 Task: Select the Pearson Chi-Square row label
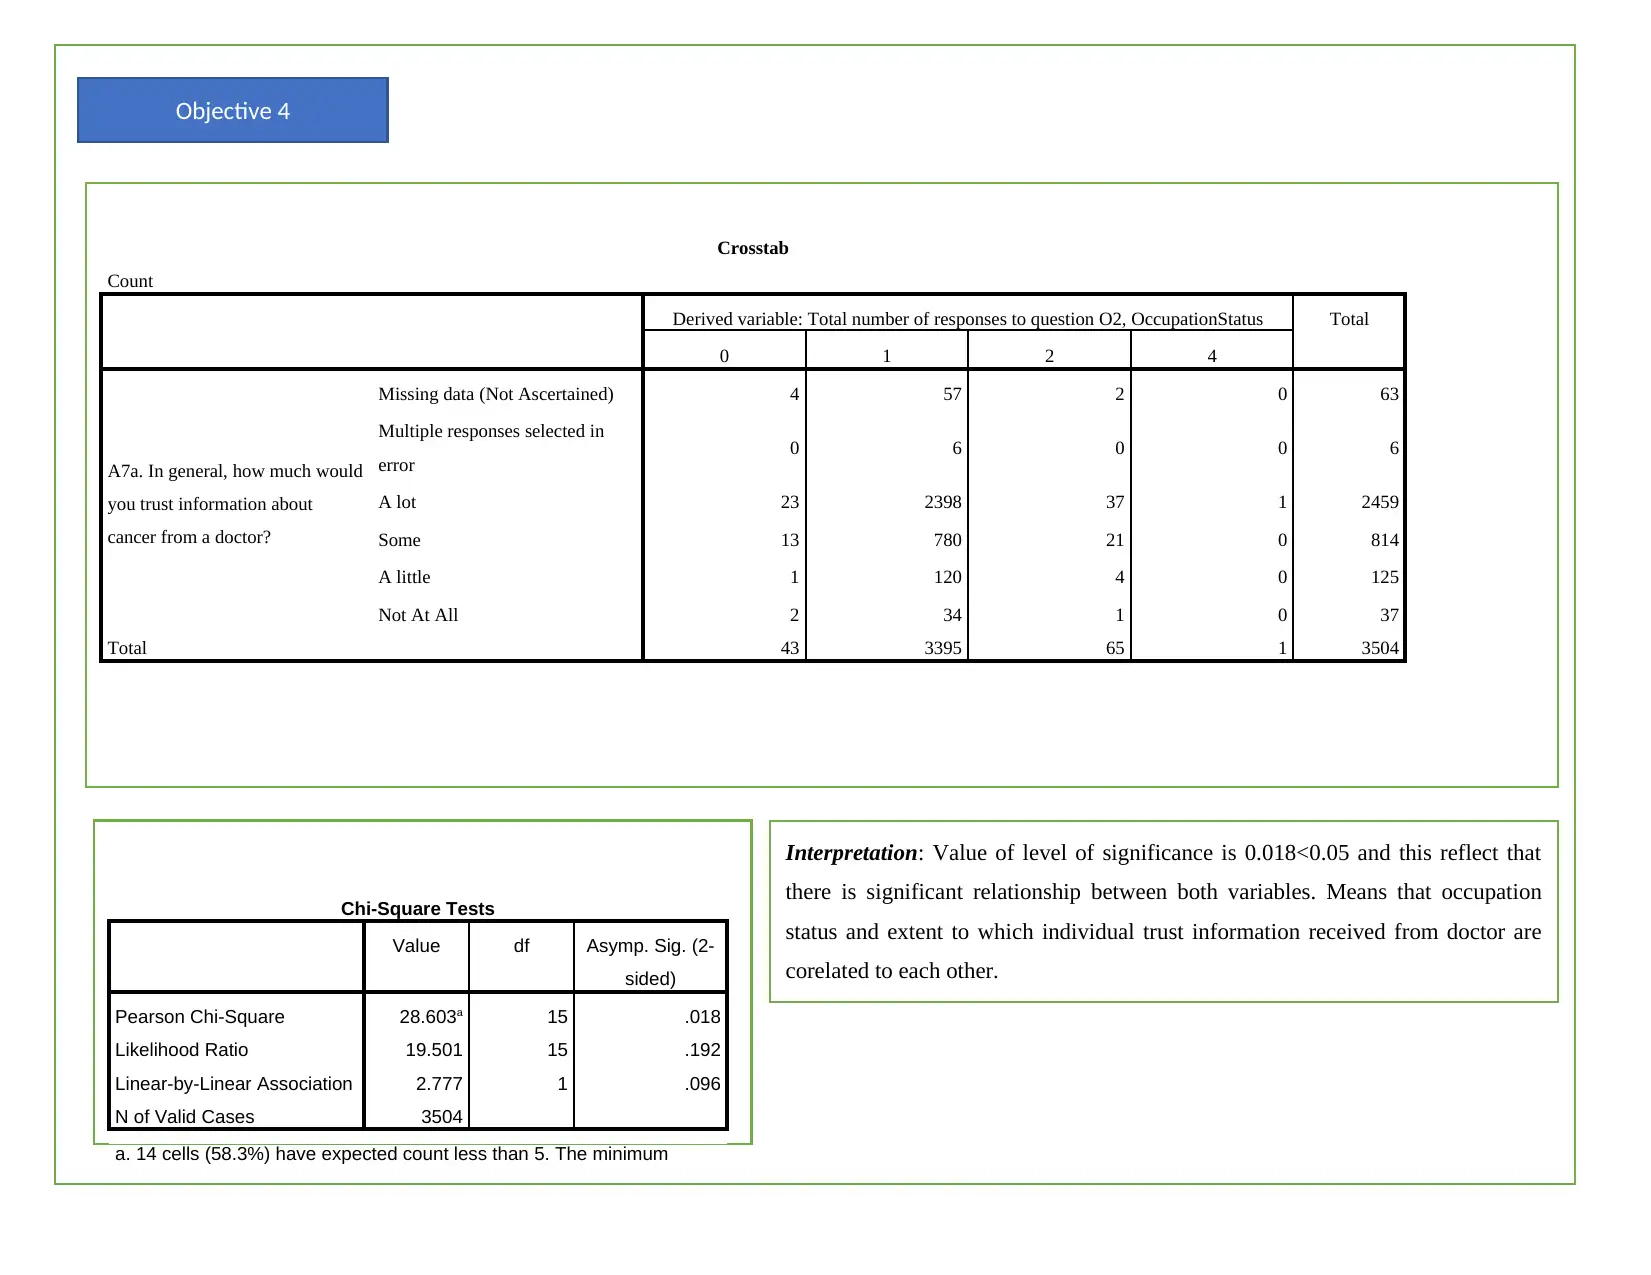[199, 1017]
